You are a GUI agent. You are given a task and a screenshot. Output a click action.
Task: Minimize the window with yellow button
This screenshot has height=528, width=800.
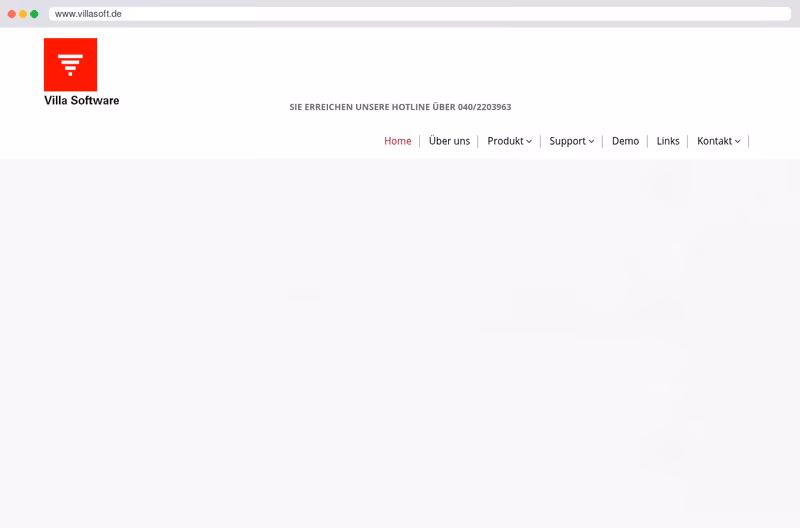[x=23, y=14]
